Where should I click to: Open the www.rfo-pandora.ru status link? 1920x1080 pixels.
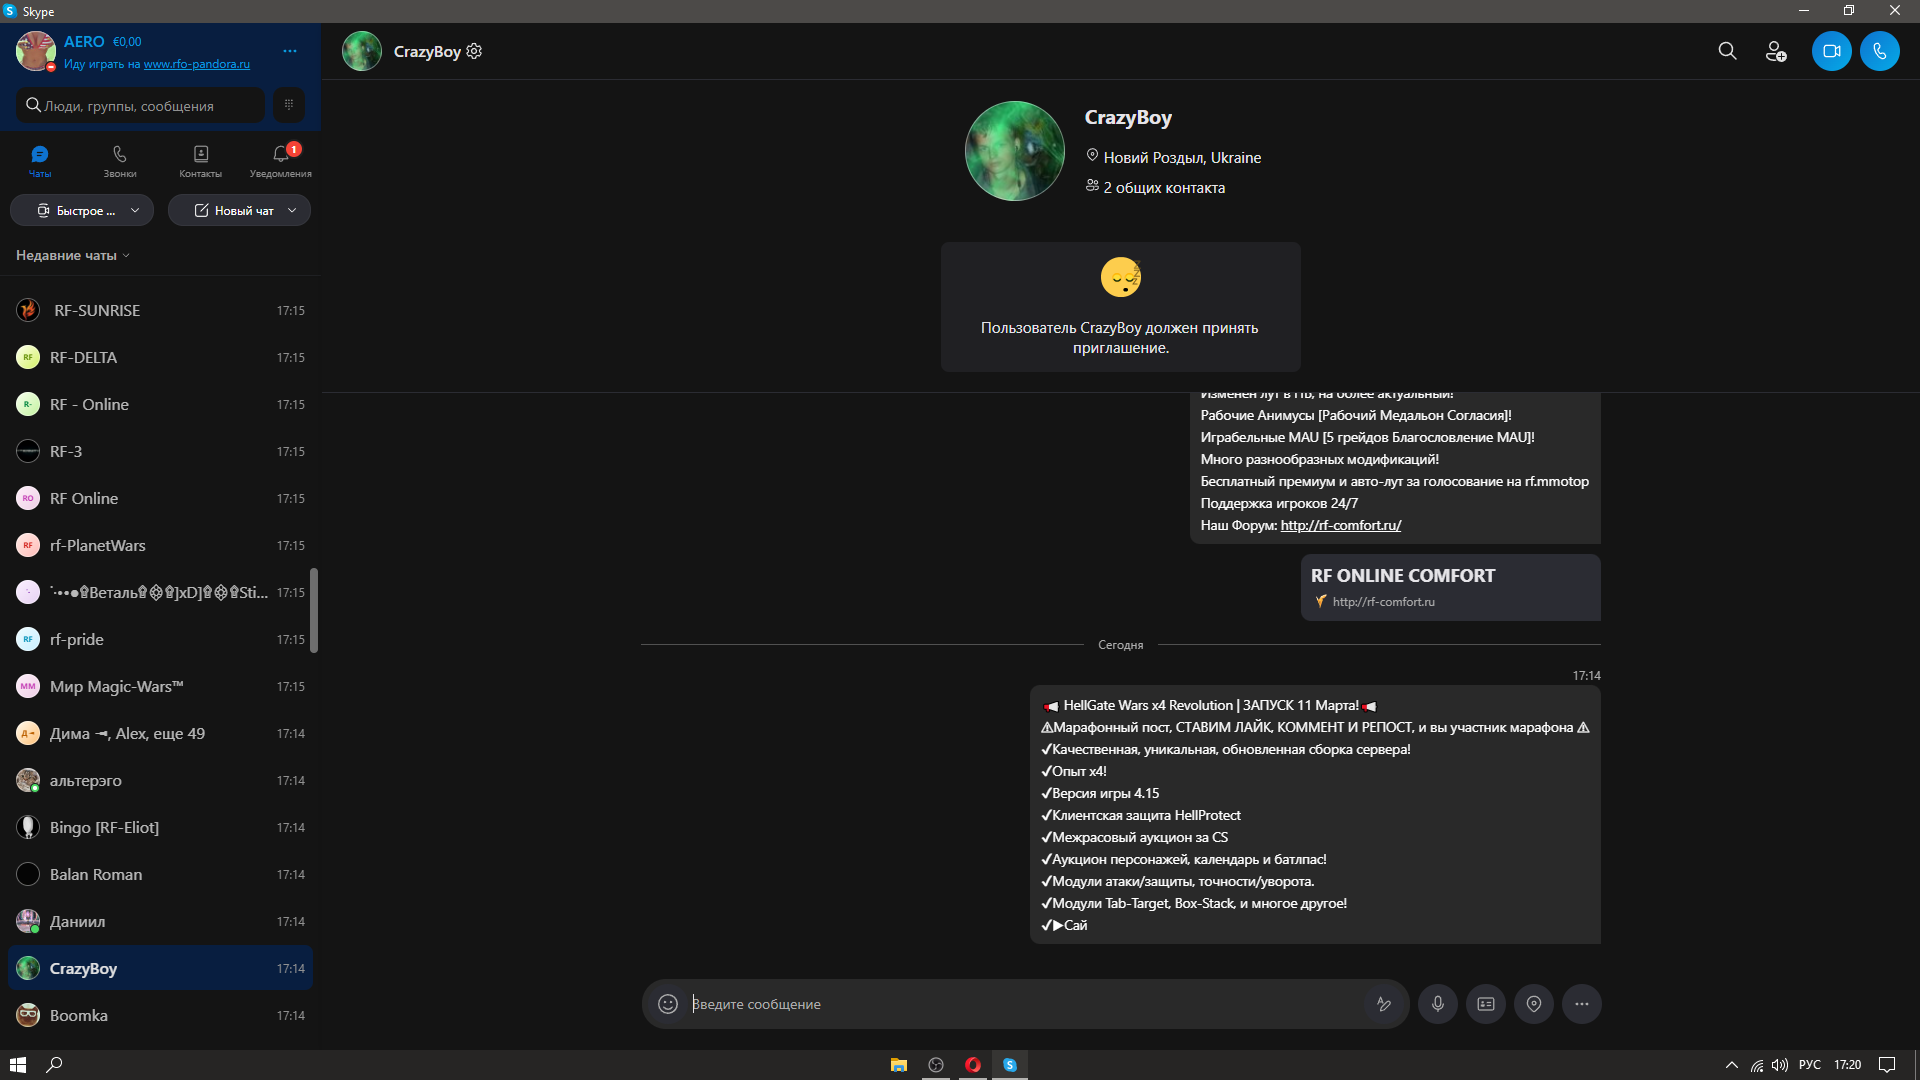coord(197,64)
